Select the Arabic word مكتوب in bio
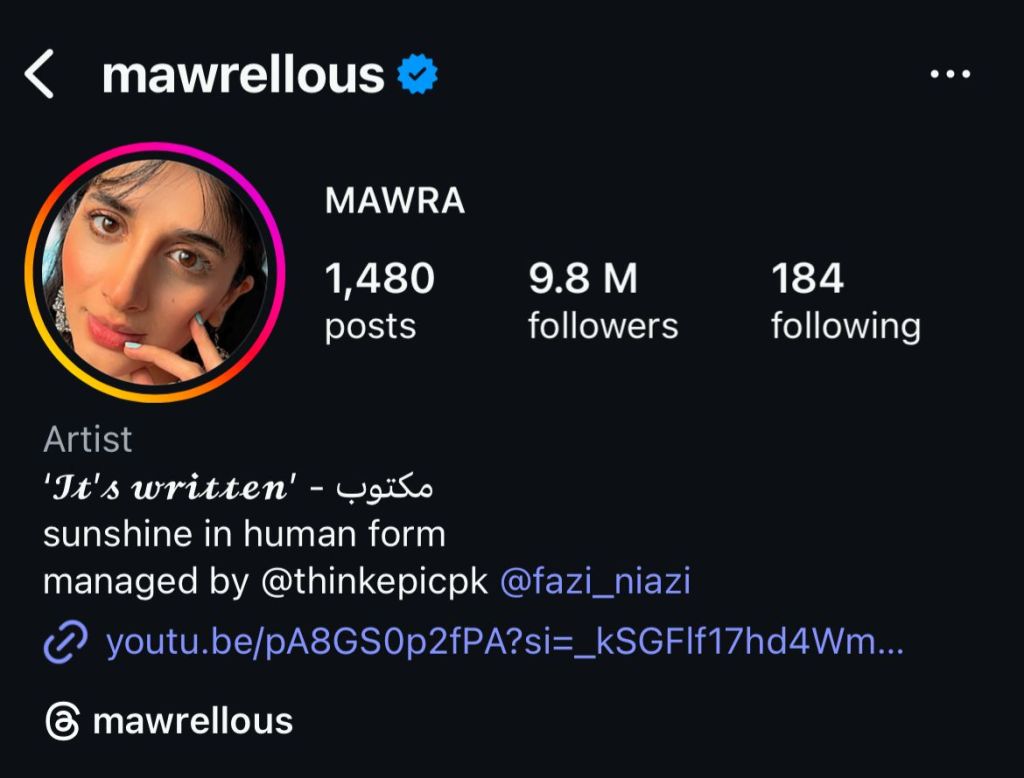Viewport: 1024px width, 778px height. (x=385, y=487)
